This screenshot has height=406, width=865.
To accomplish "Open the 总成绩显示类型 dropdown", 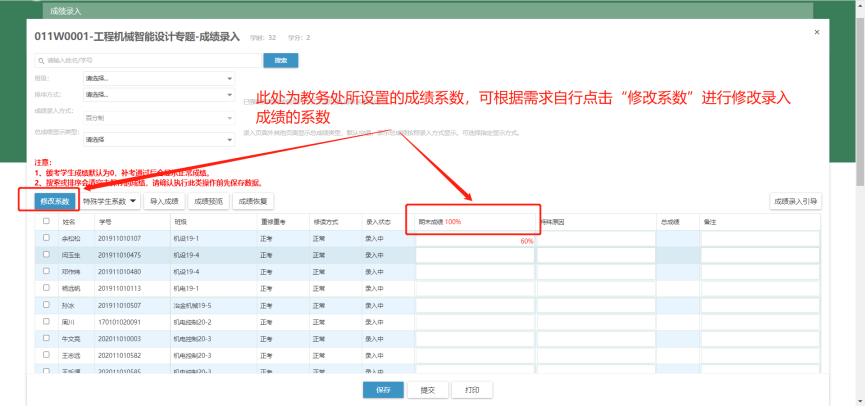I will 158,140.
